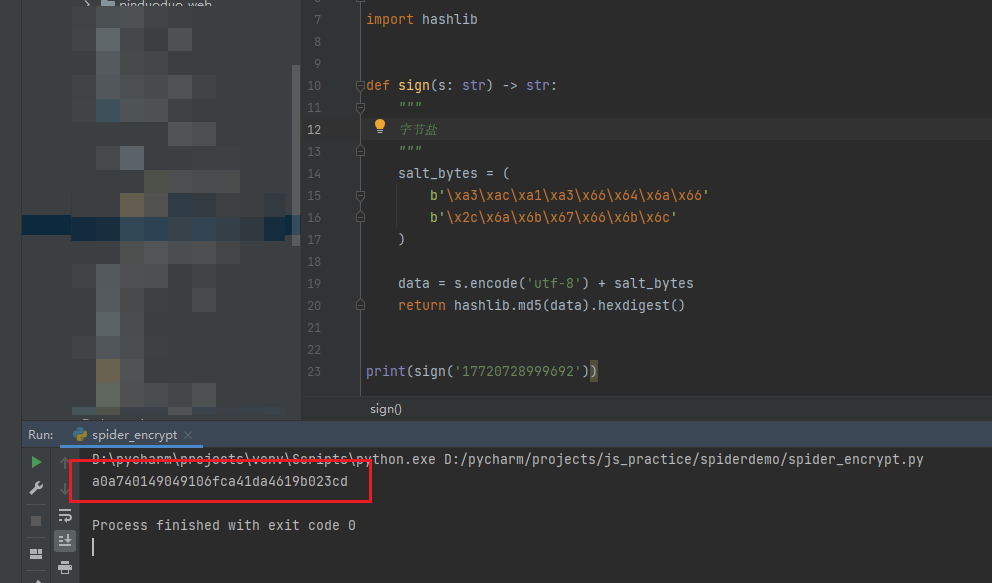Click line number 23 in the gutter
Viewport: 992px width, 583px height.
315,372
